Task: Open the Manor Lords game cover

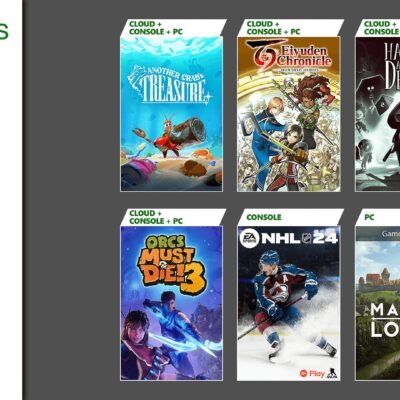Action: 378,303
